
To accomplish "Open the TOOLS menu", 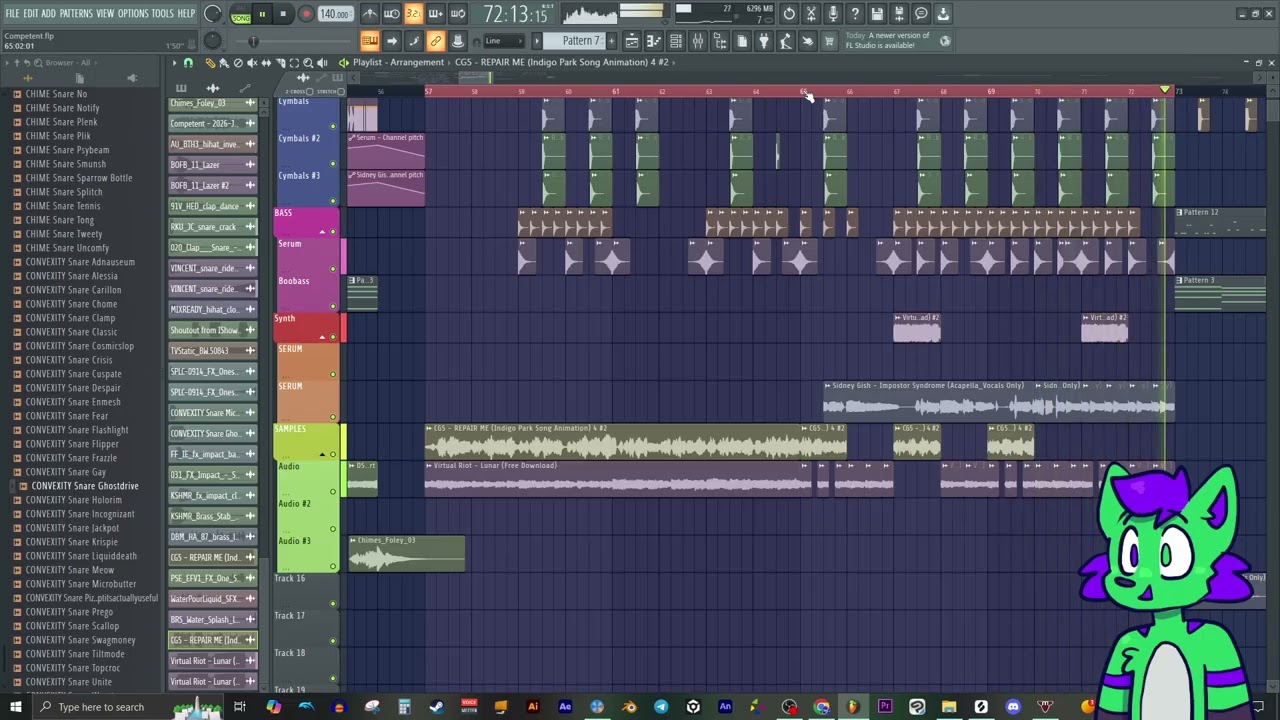I will pos(163,14).
